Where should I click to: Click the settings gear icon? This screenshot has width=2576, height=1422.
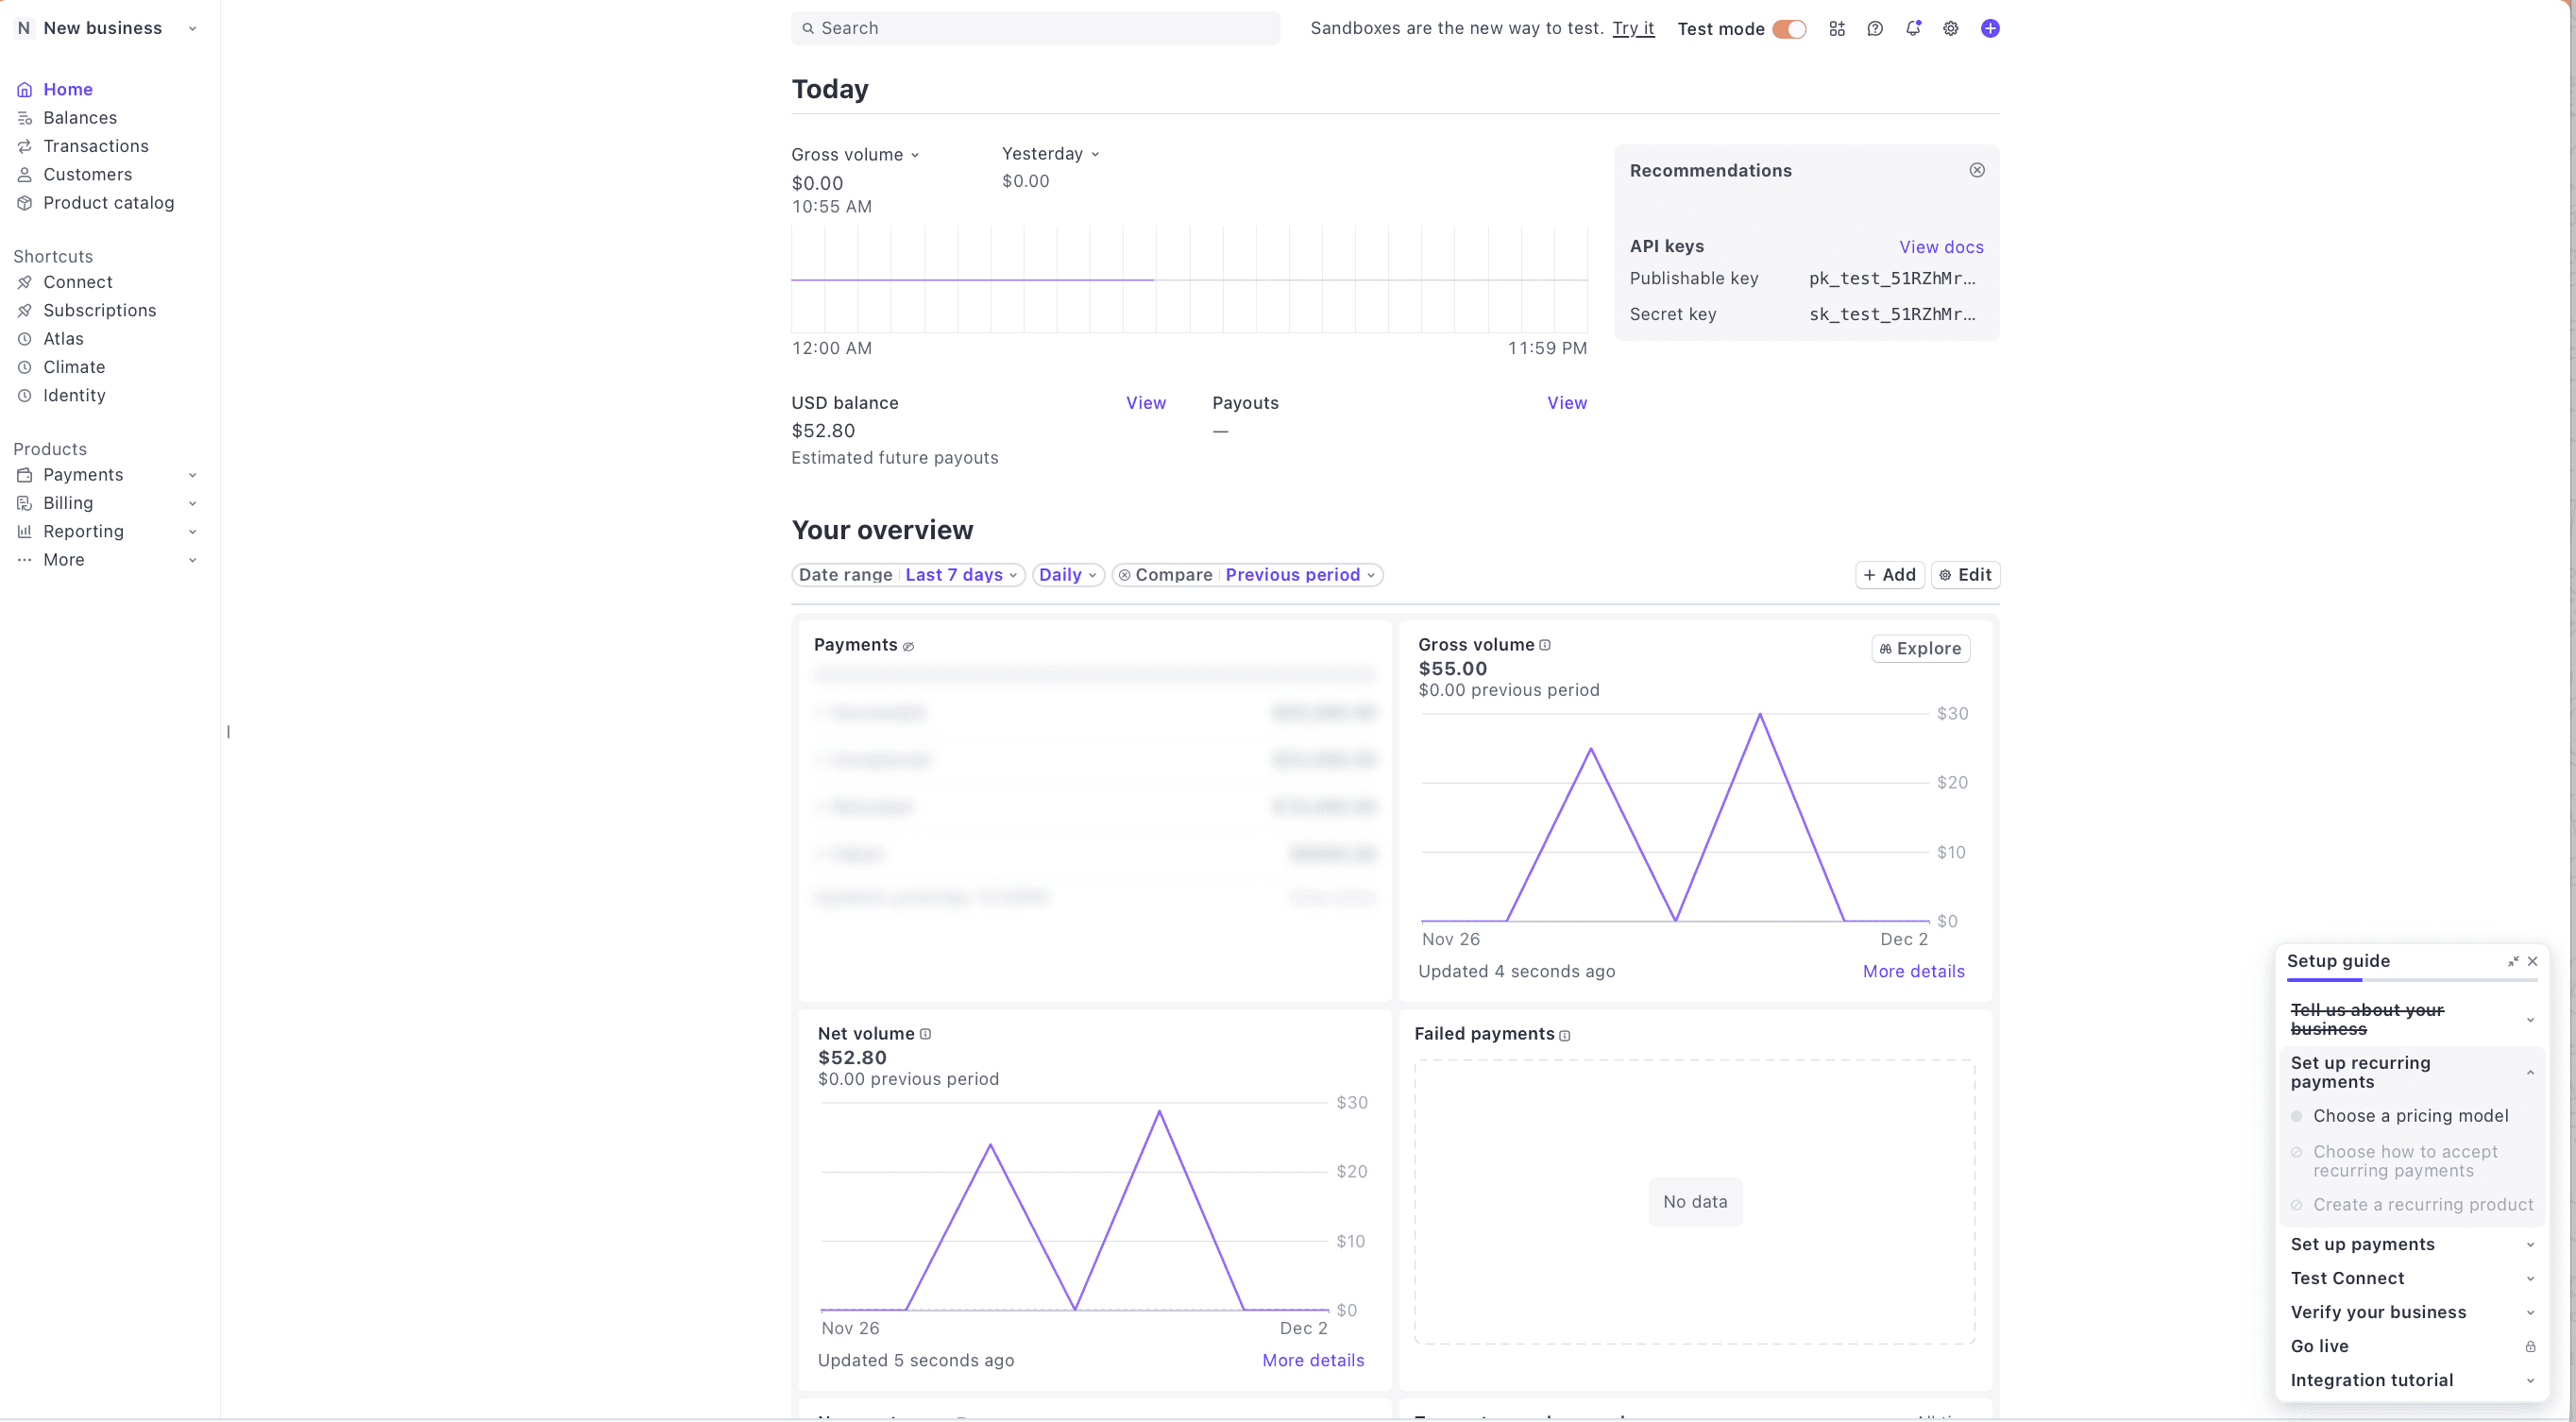click(1950, 28)
